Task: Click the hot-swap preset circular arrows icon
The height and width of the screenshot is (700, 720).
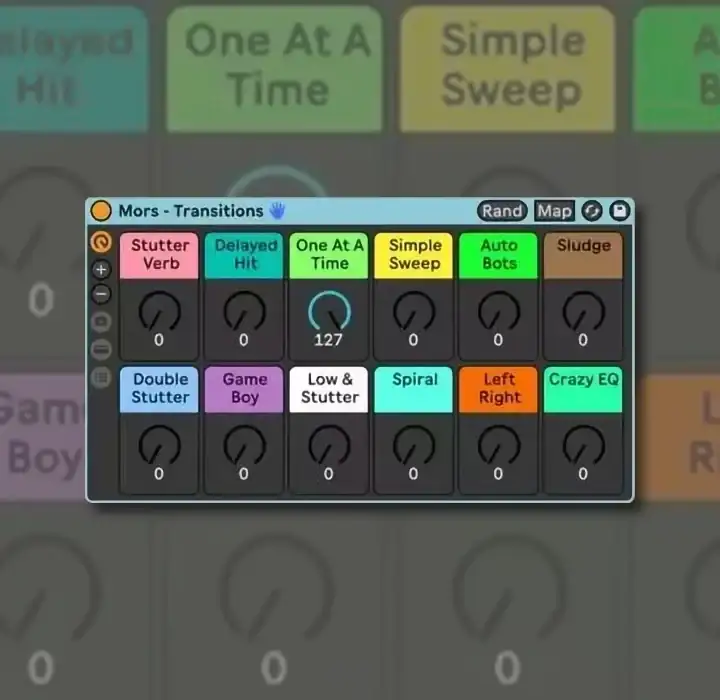Action: pos(592,211)
